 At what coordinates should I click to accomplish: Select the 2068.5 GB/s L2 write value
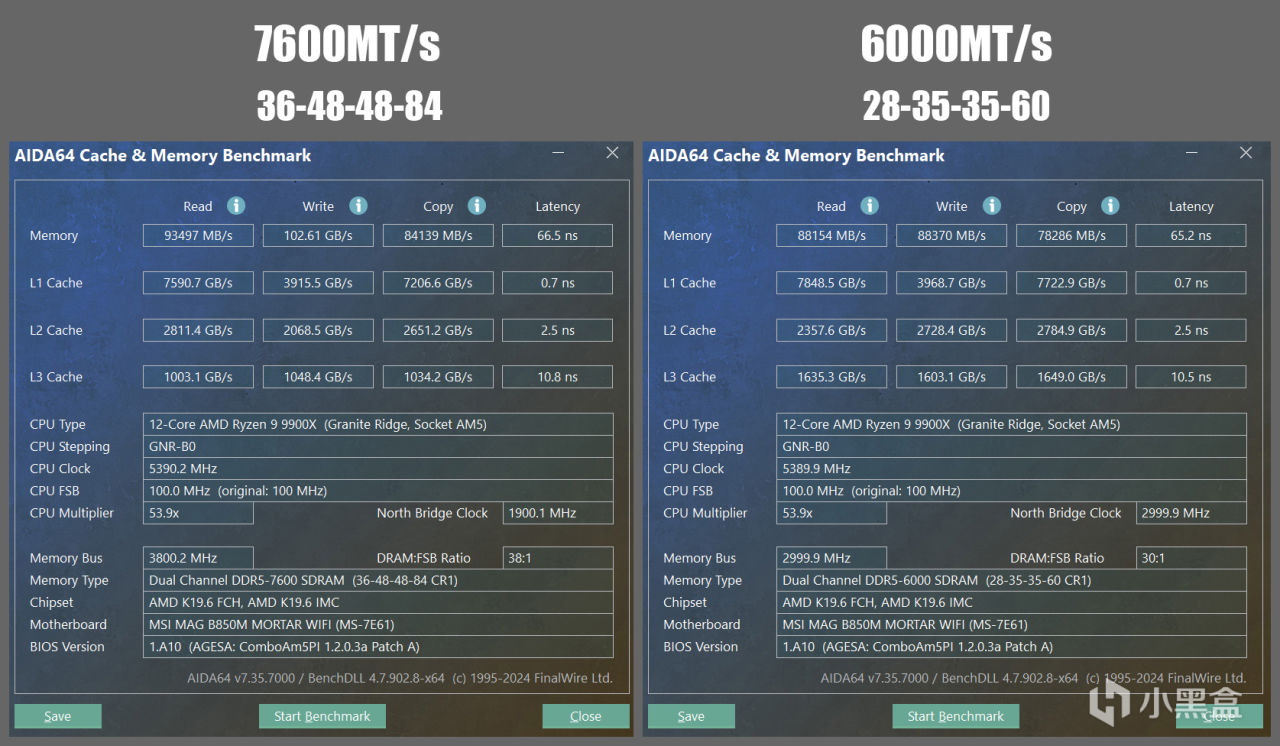318,330
